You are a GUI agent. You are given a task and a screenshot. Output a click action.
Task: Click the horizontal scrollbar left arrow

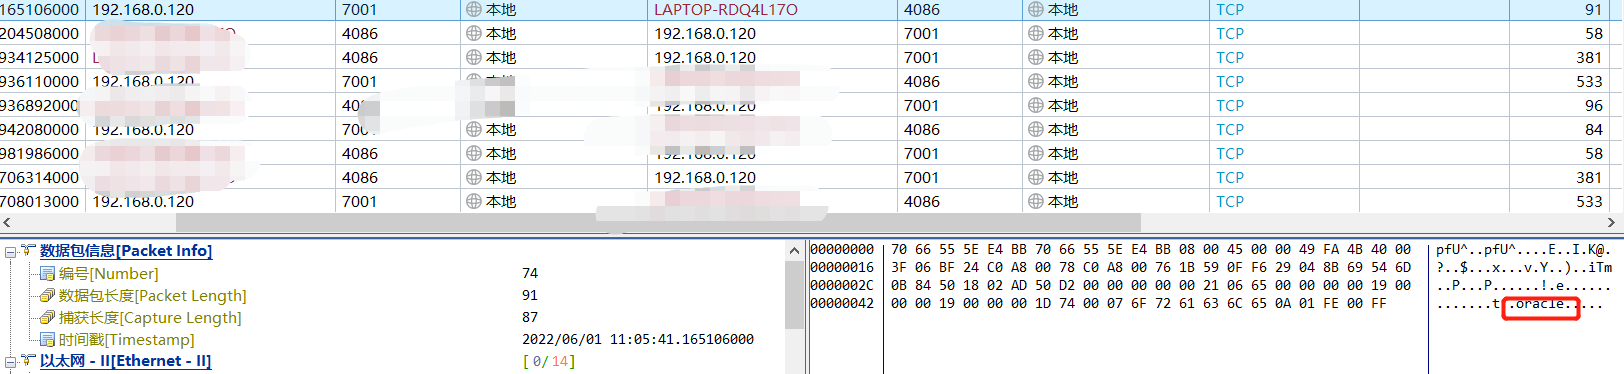pyautogui.click(x=7, y=222)
